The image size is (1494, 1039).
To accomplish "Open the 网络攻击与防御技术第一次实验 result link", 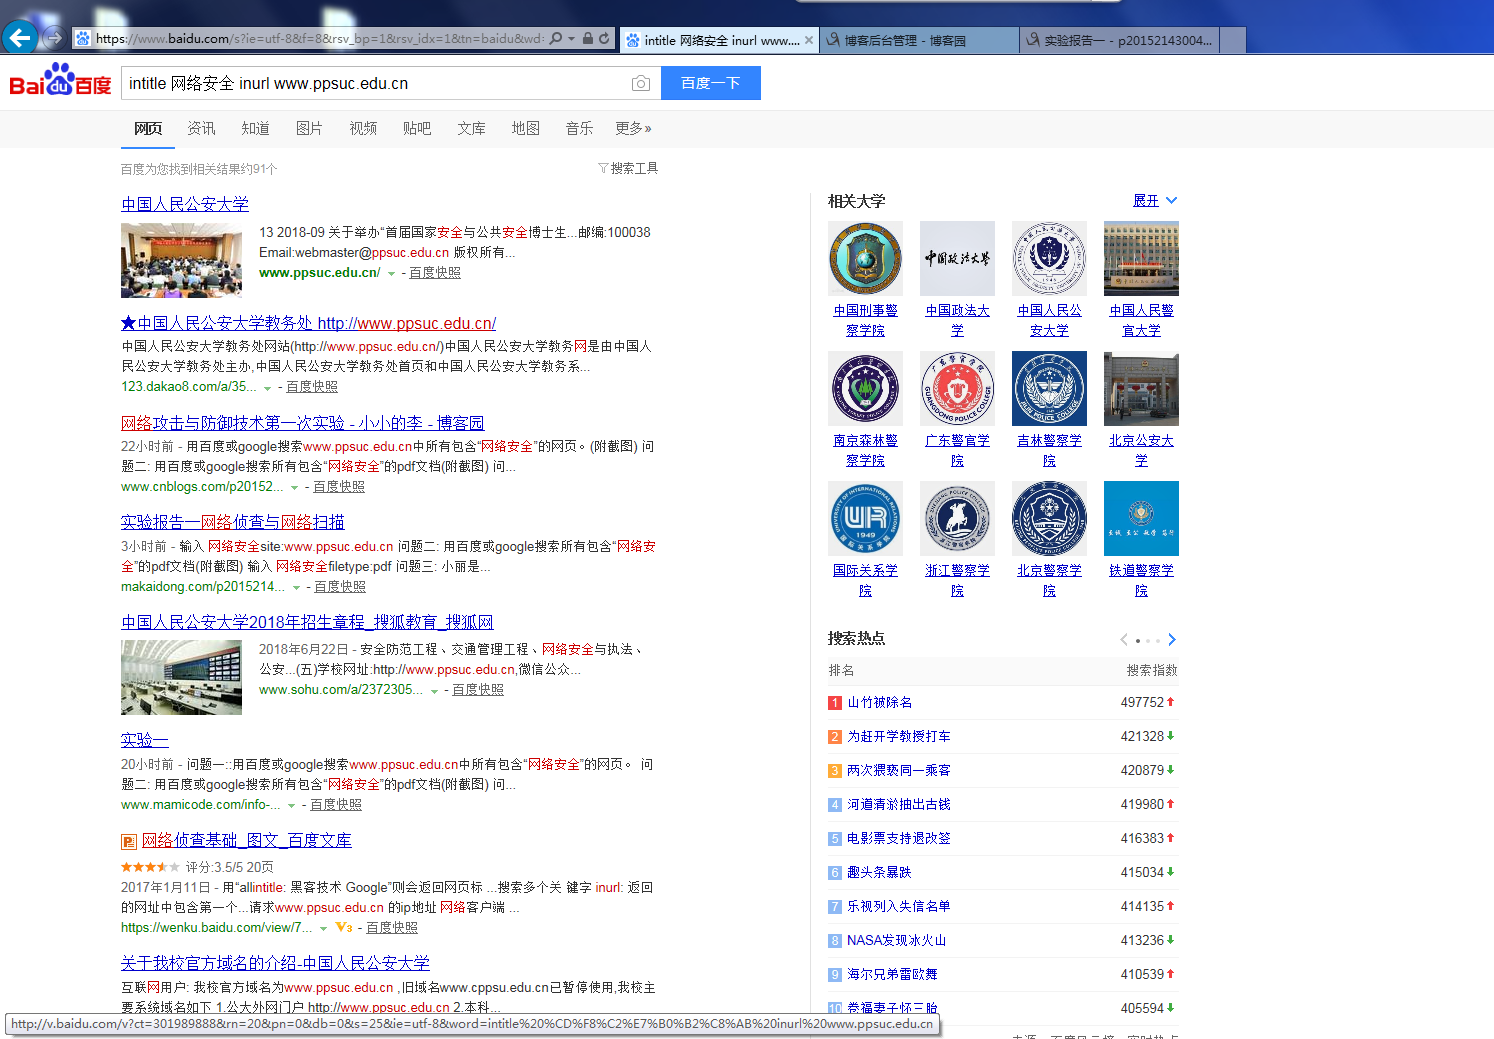I will click(302, 423).
